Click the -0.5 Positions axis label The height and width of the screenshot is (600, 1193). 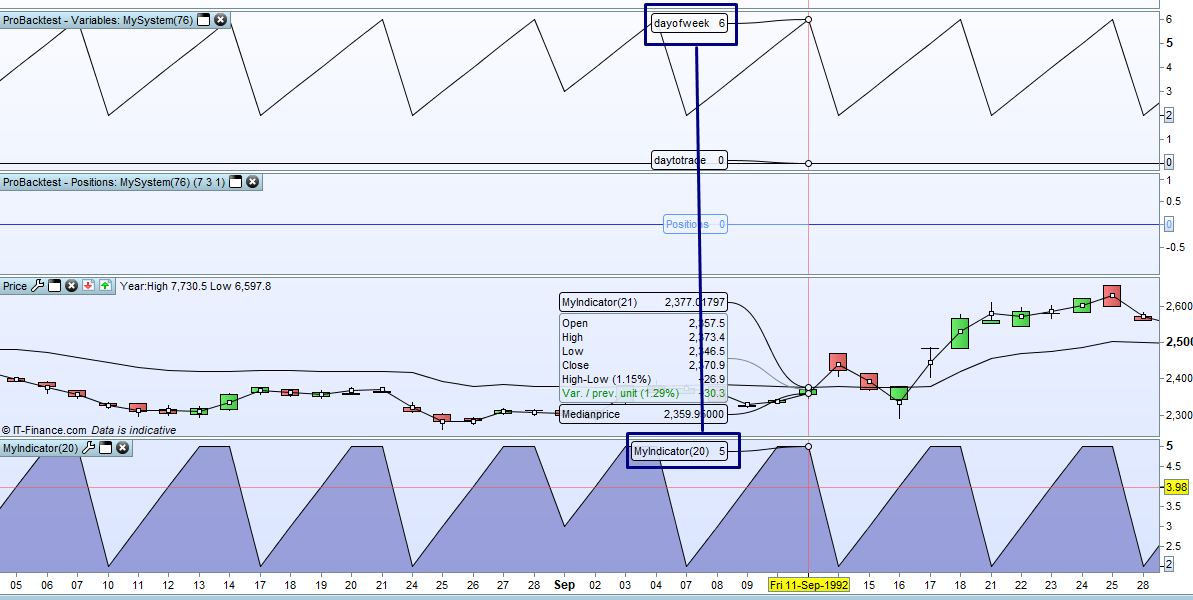(x=1176, y=246)
